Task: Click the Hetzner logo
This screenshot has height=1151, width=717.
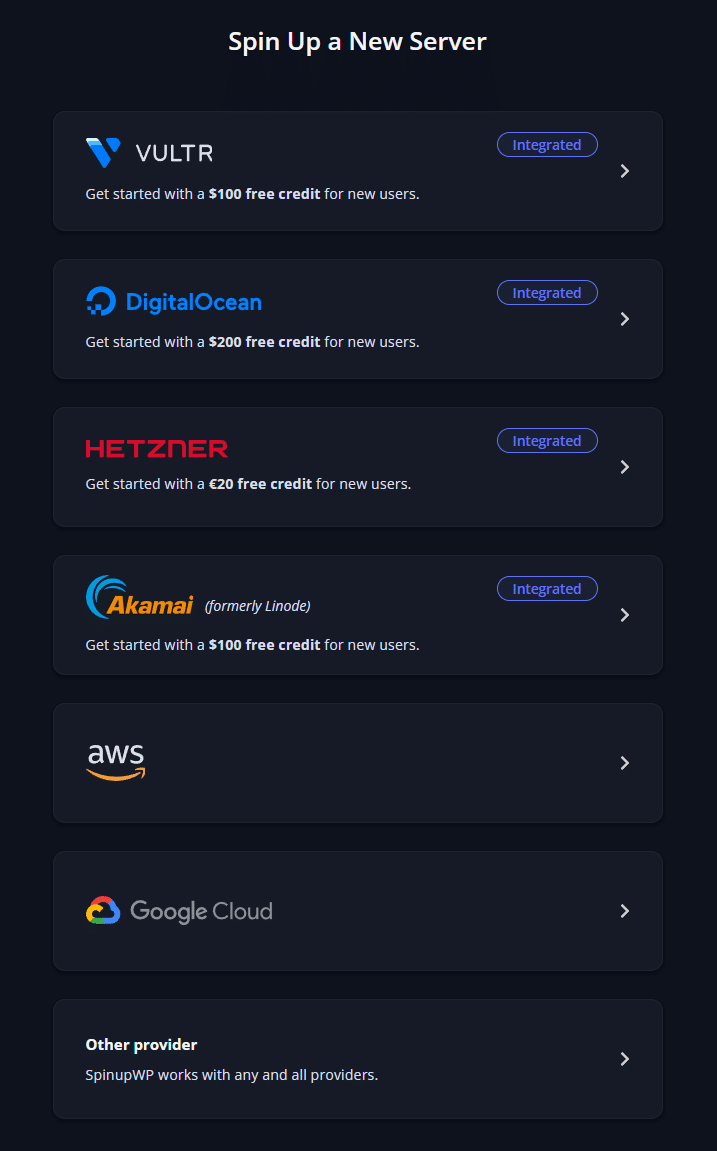Action: tap(156, 449)
